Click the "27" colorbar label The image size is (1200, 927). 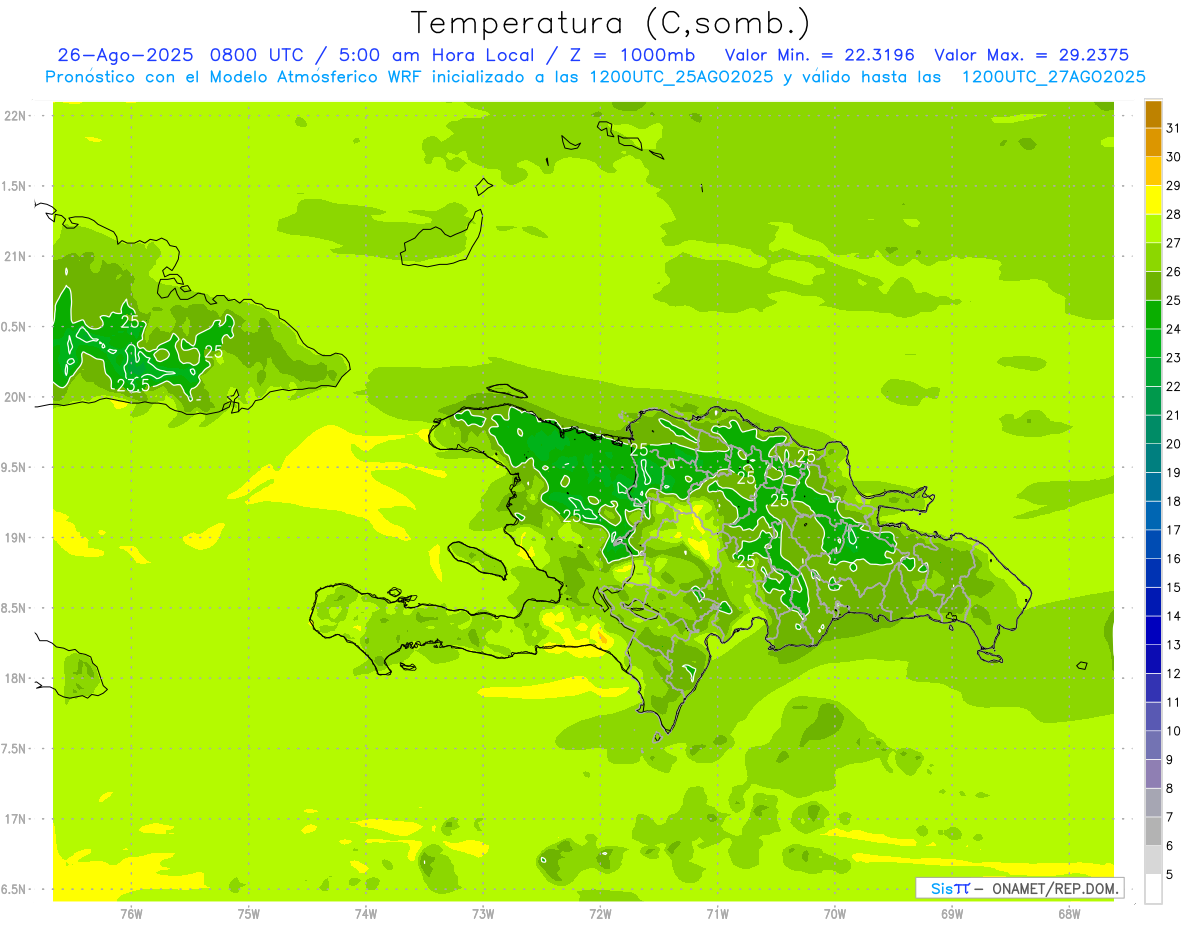1173,243
